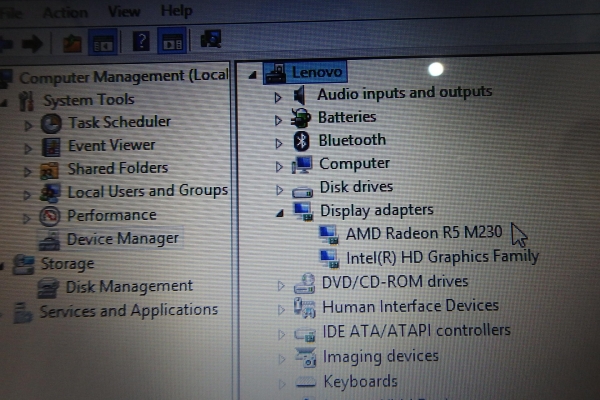Expand Human Interface Devices category
Screen dimensions: 600x400
[x=281, y=310]
